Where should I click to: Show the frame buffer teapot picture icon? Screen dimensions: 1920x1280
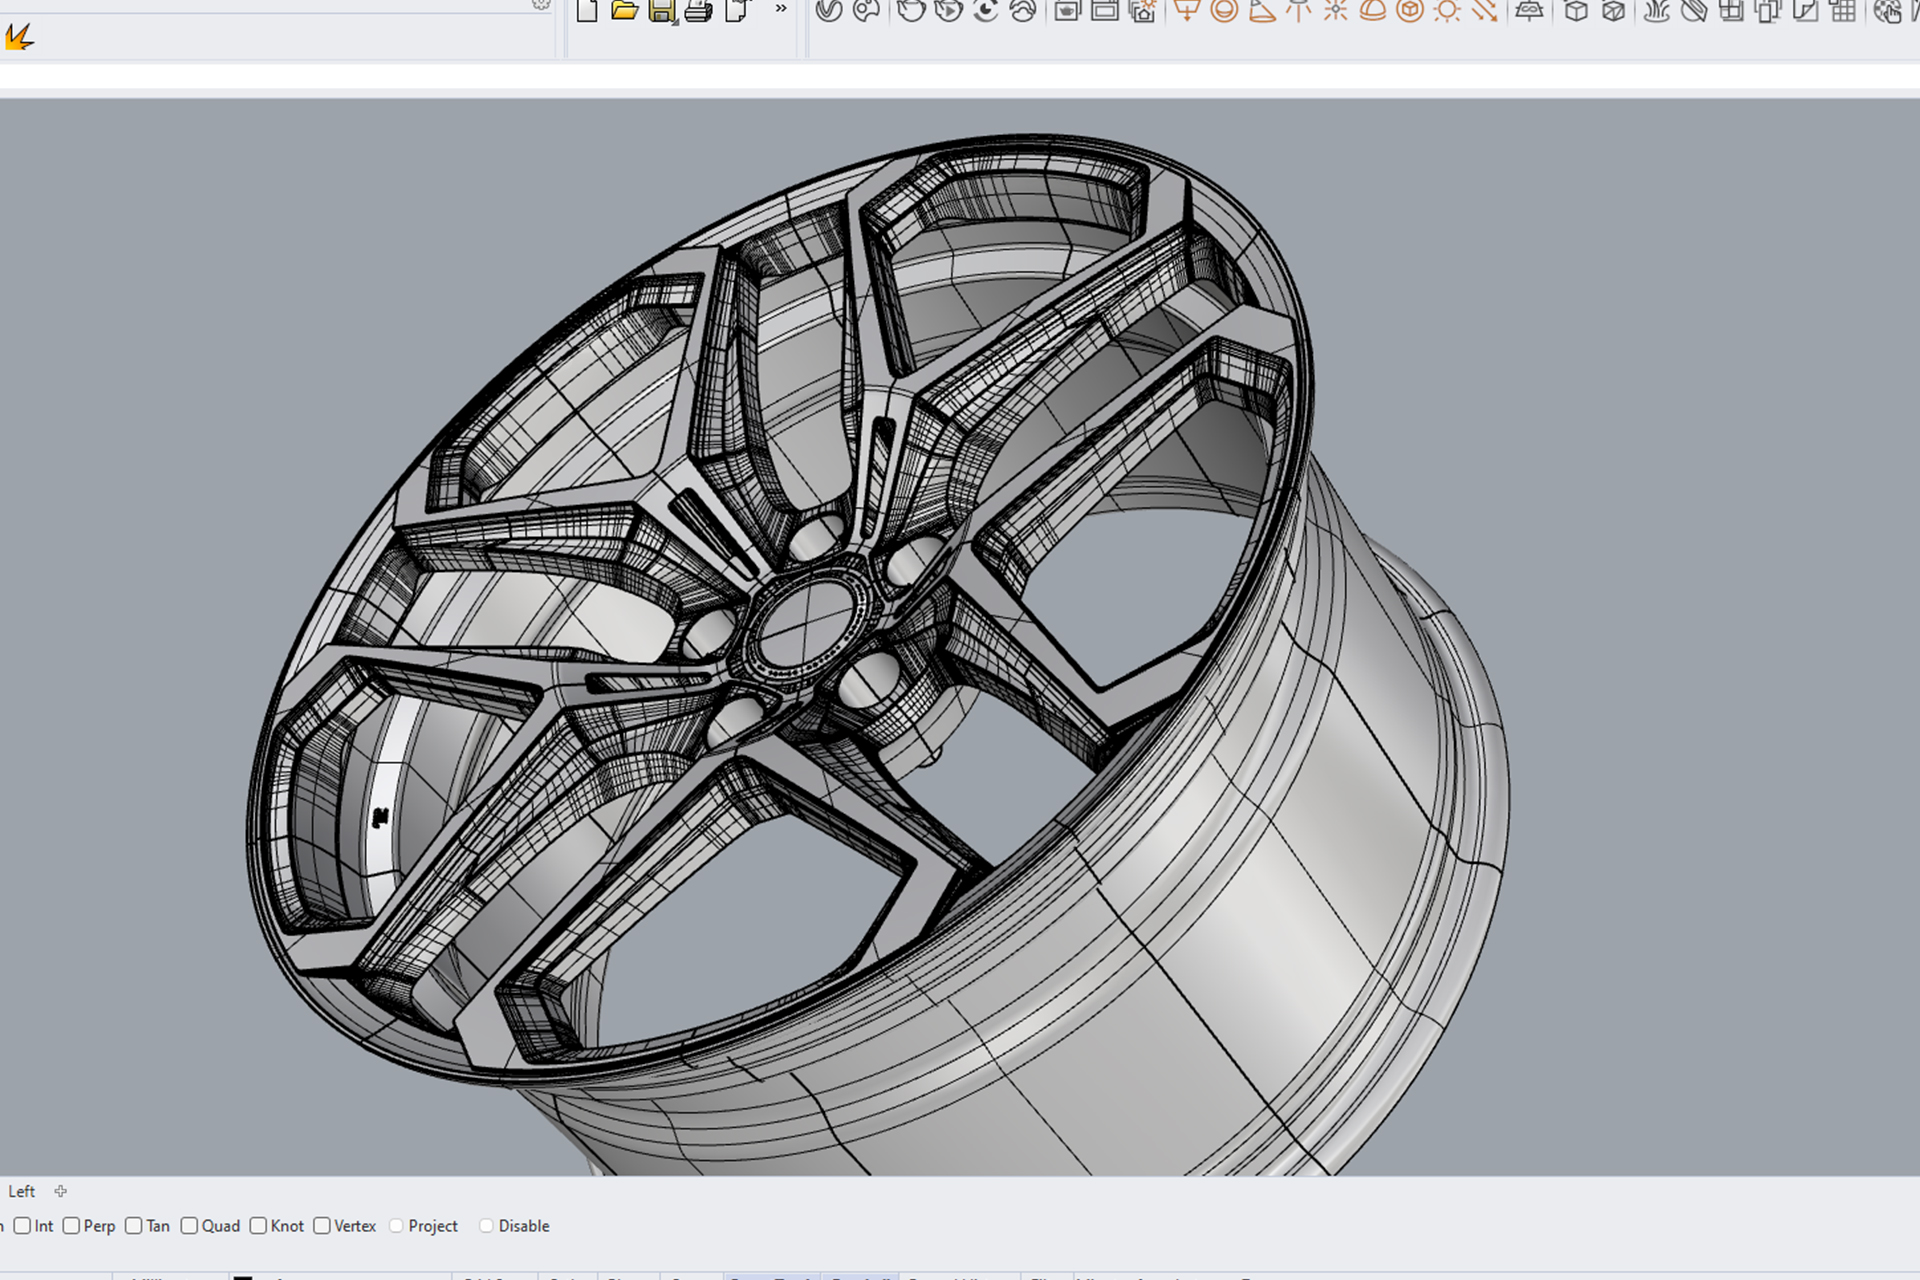[1068, 10]
